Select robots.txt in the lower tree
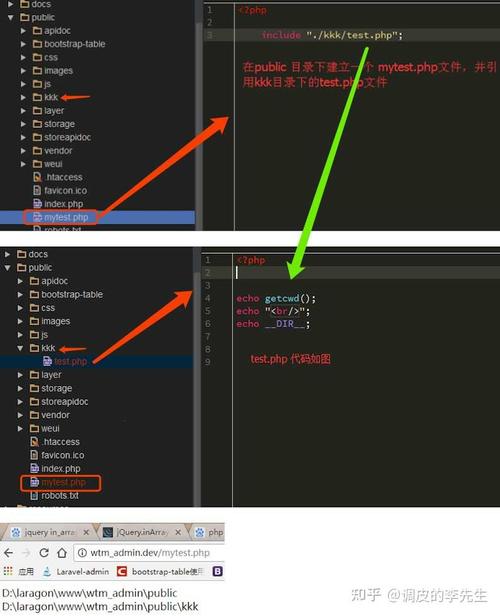 [x=60, y=495]
